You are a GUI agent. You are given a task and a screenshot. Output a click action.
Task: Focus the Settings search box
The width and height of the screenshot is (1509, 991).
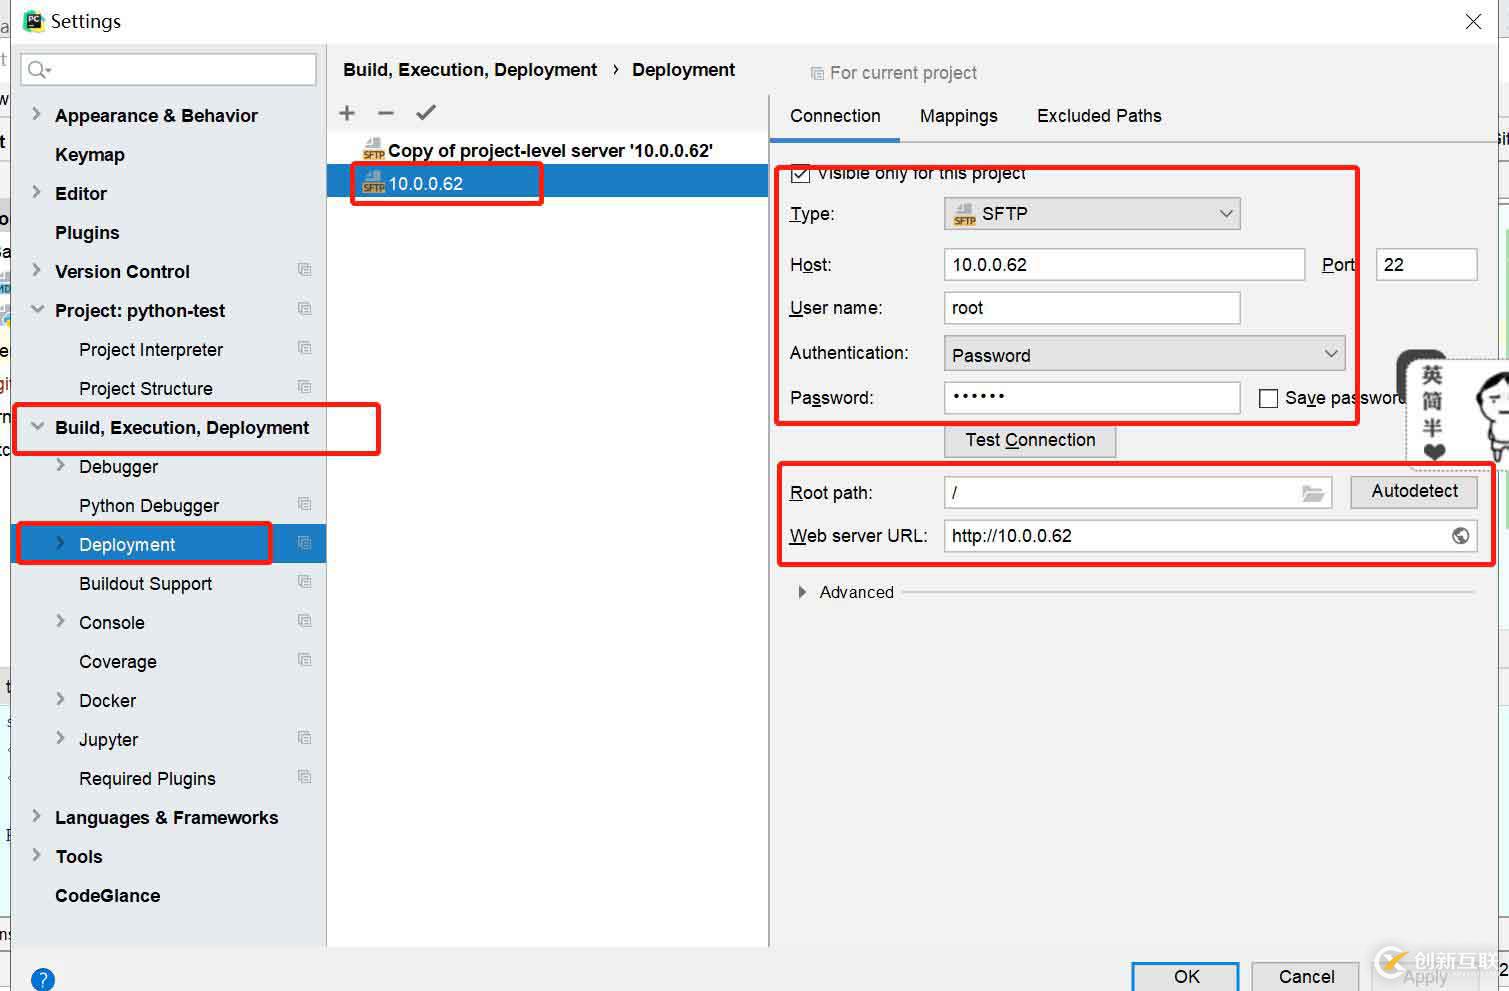pyautogui.click(x=168, y=69)
